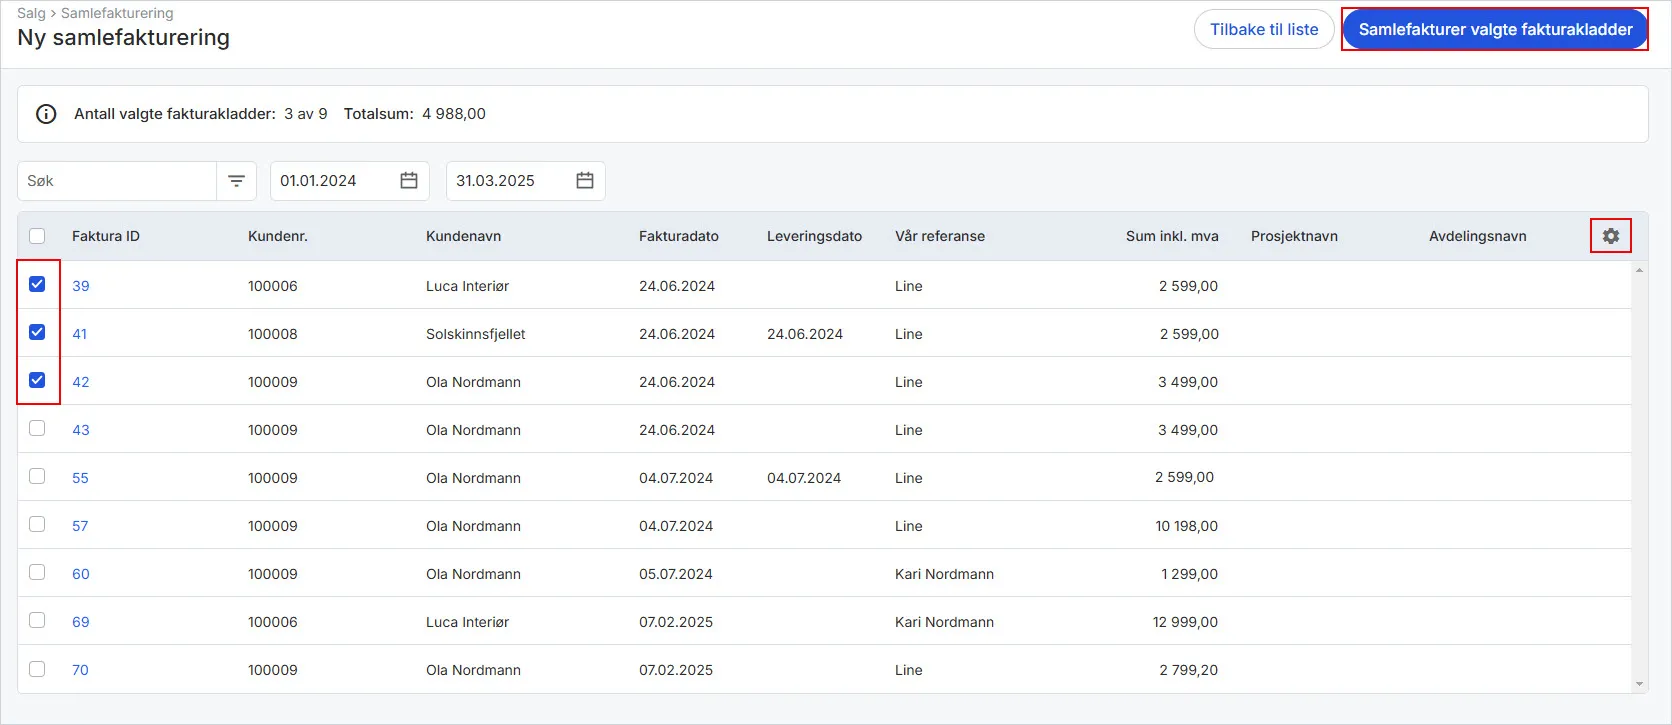The height and width of the screenshot is (725, 1672).
Task: Uncheck the checkbox for invoice 42
Action: coord(37,381)
